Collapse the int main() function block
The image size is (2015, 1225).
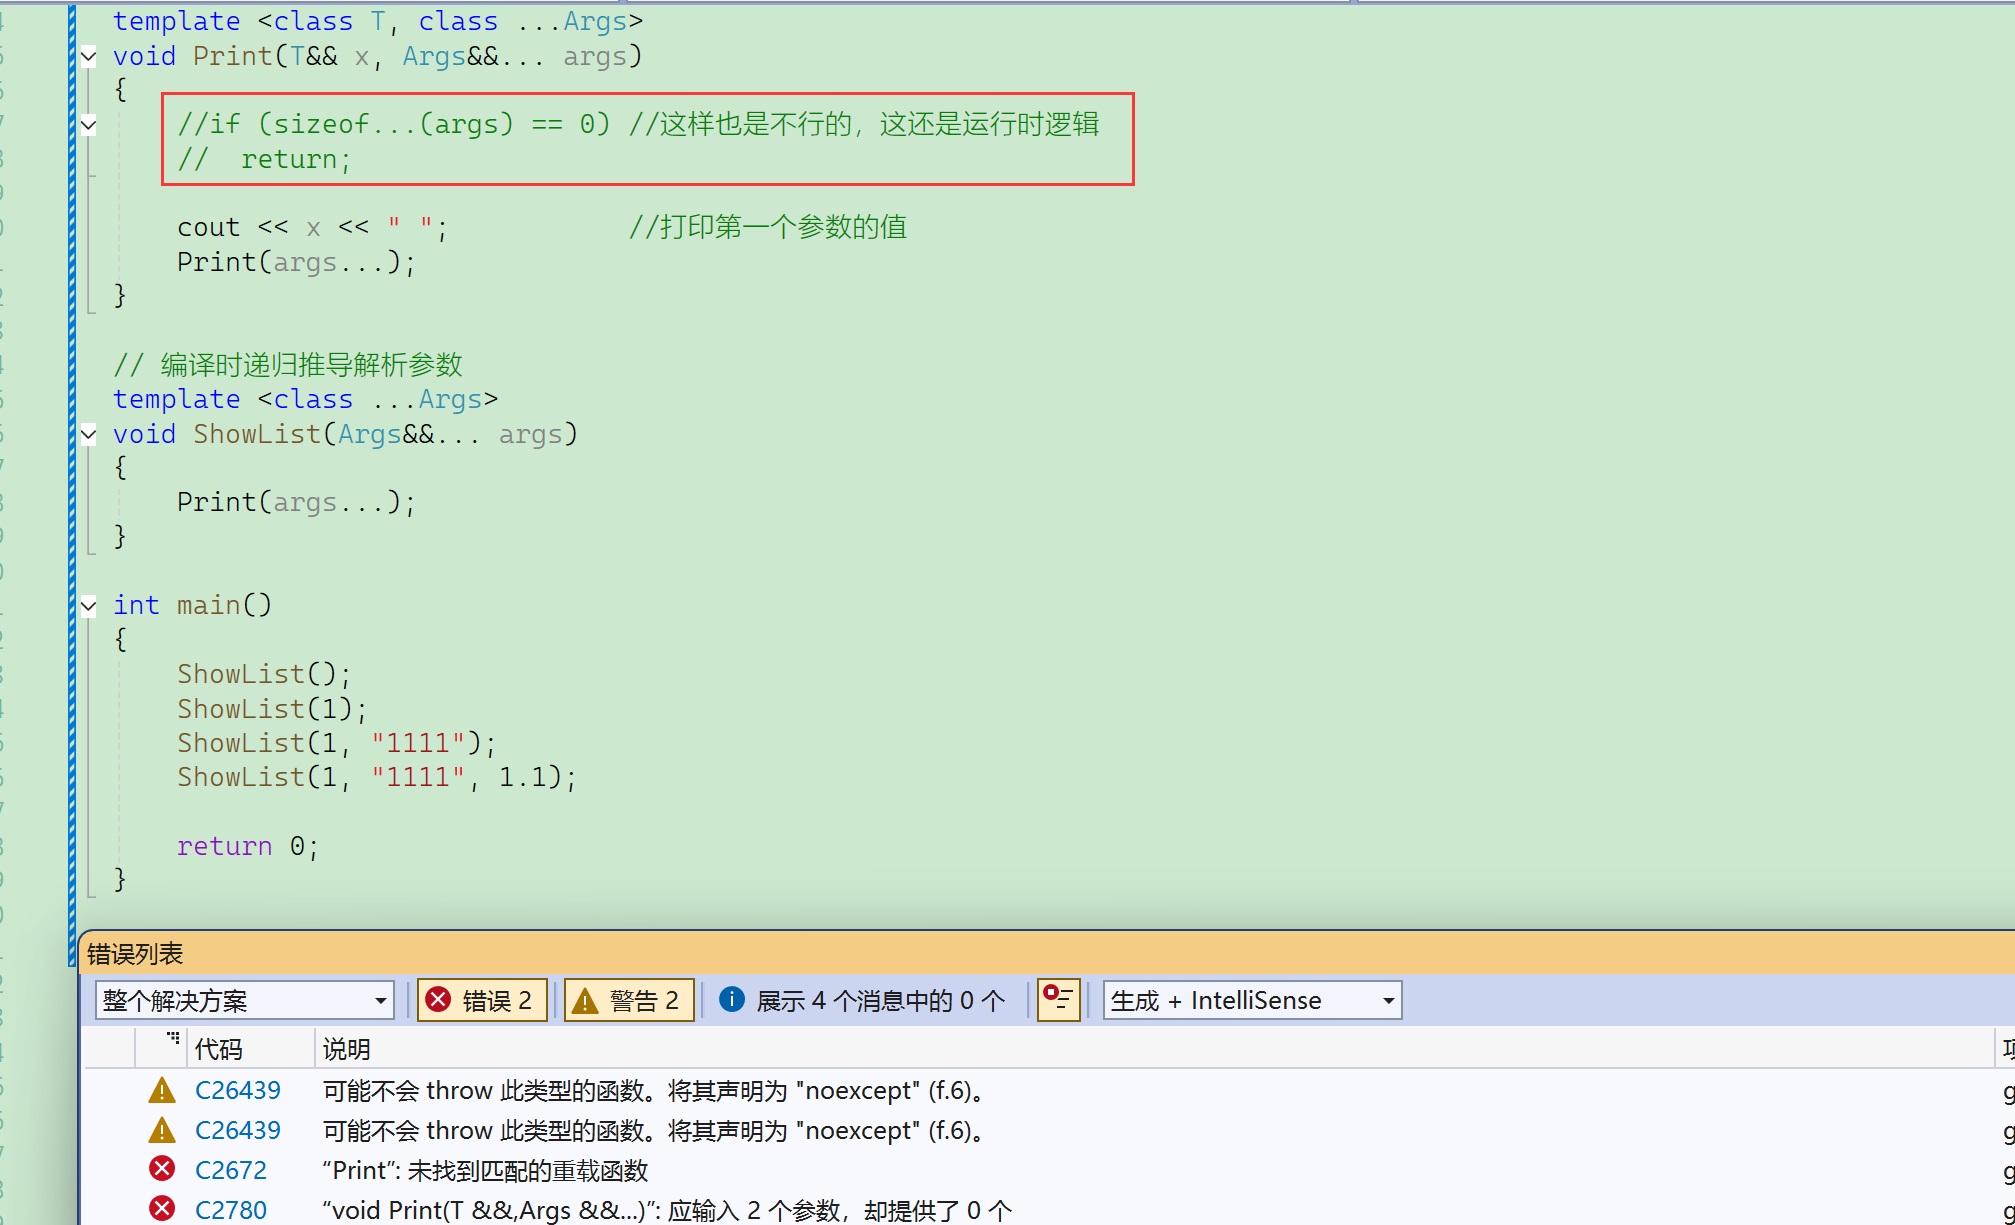pyautogui.click(x=89, y=605)
